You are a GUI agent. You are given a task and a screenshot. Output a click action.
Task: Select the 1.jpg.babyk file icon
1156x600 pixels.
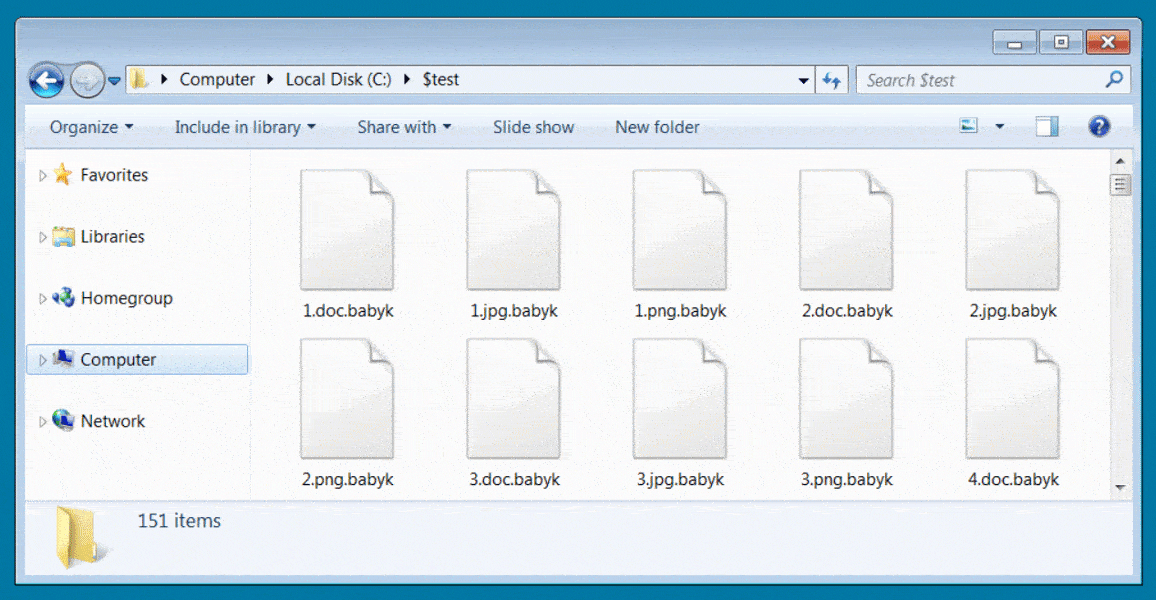point(514,230)
